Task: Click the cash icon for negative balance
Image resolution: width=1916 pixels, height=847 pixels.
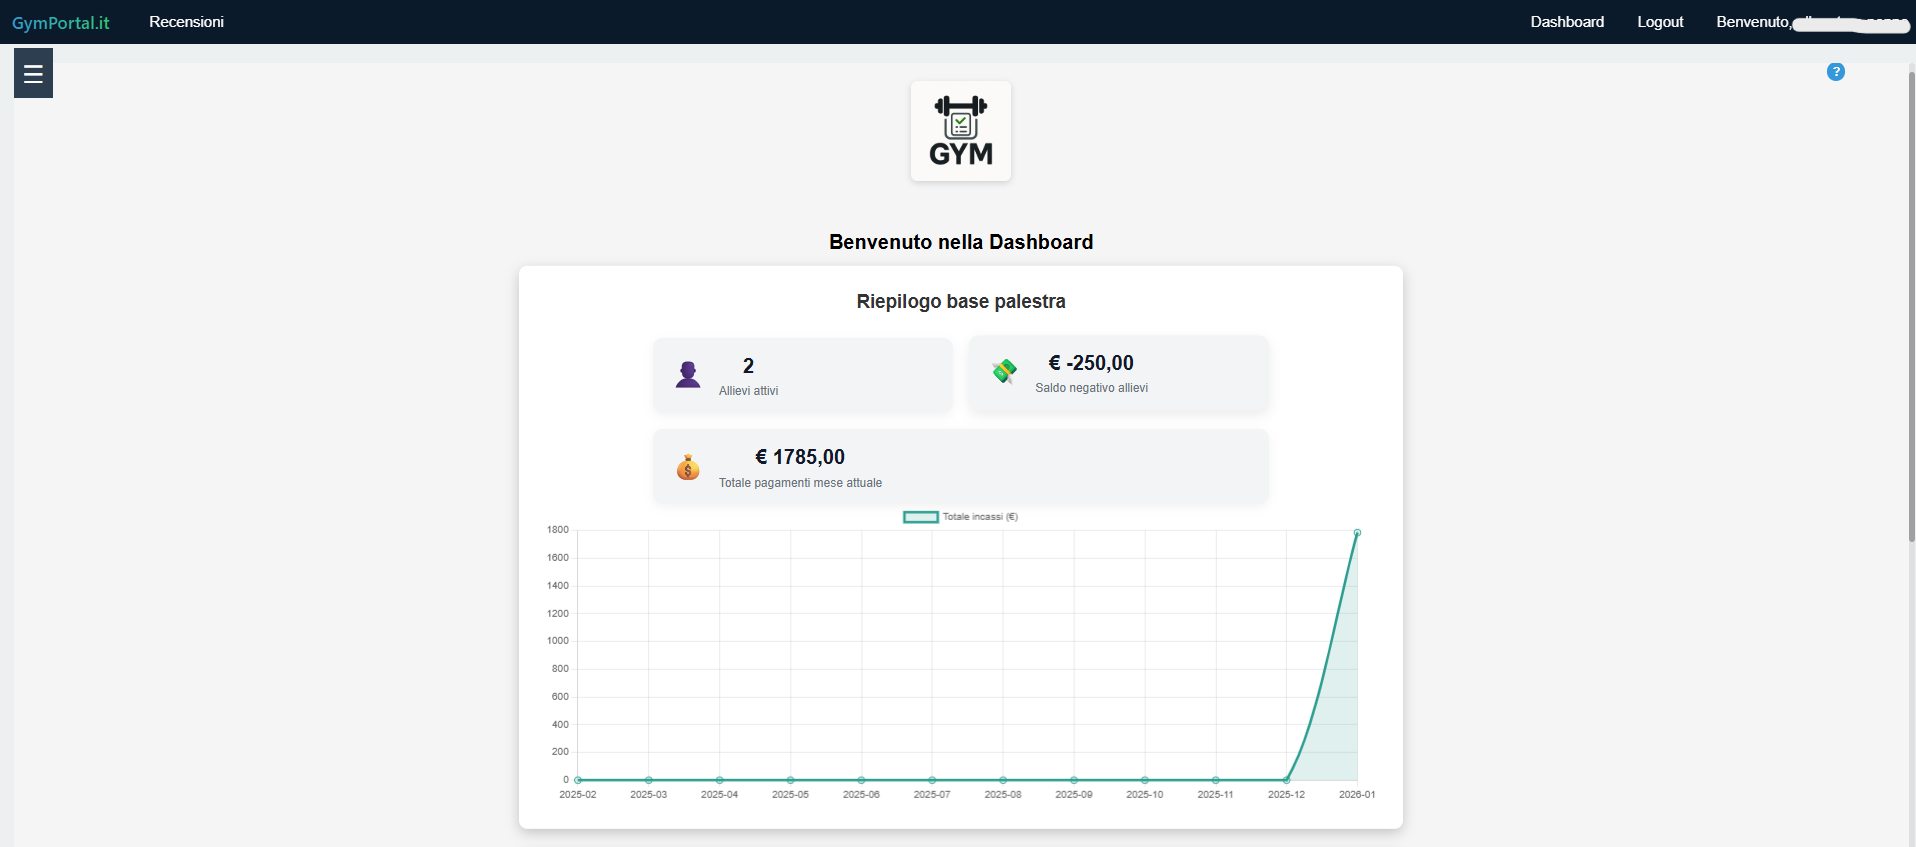Action: point(1004,371)
